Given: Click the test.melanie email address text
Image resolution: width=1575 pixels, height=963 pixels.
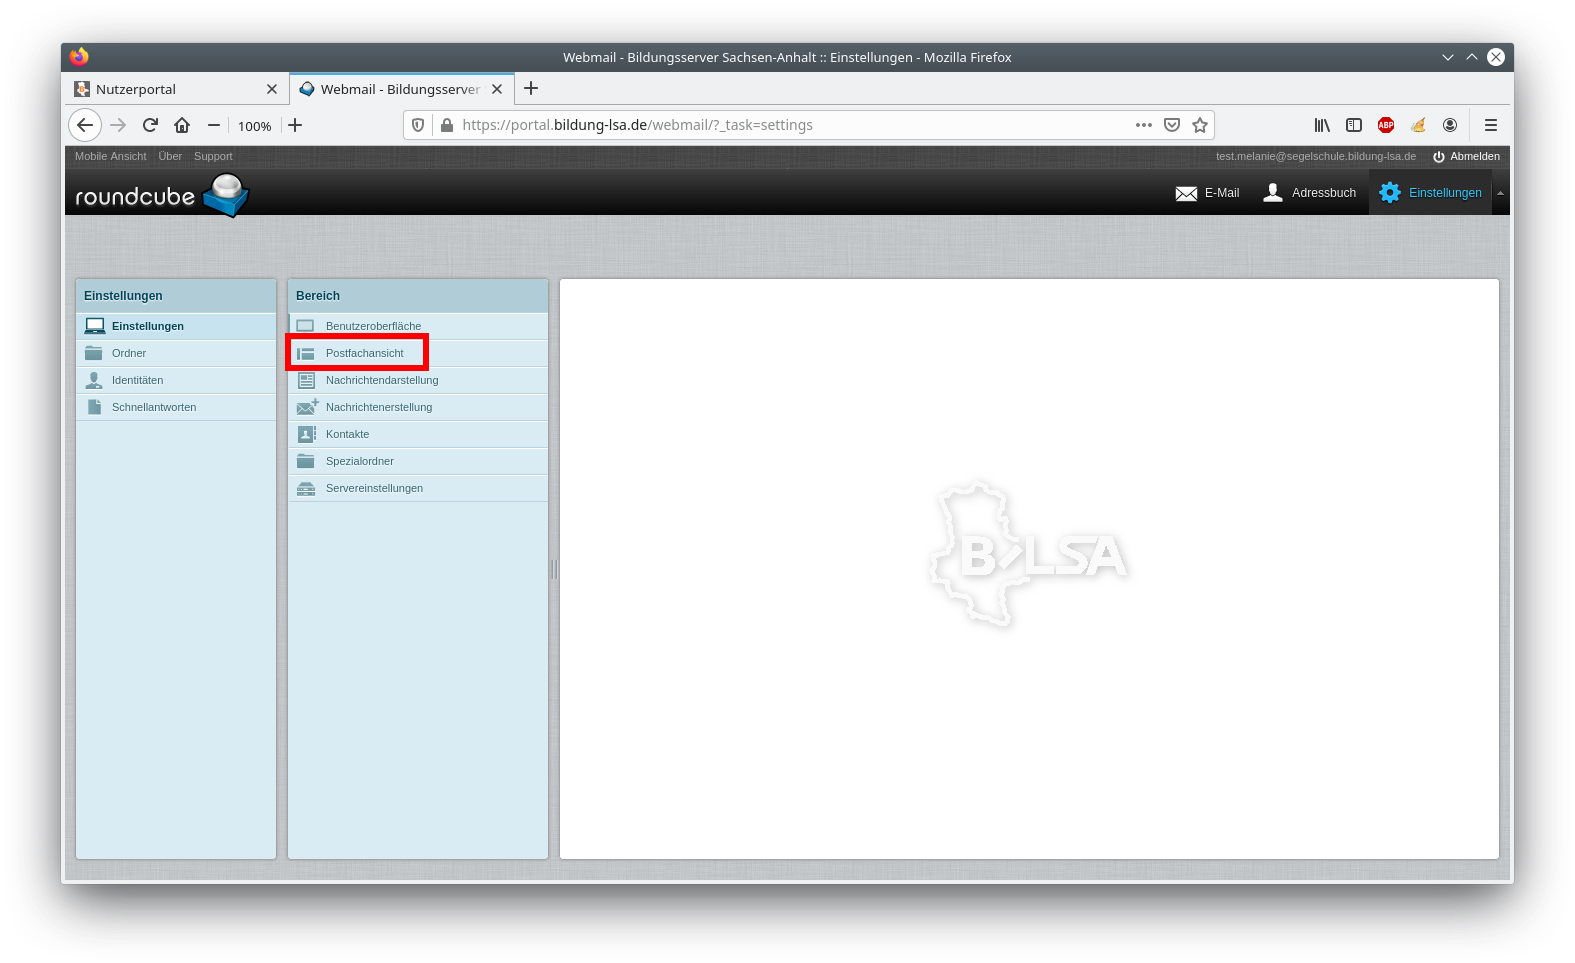Looking at the screenshot, I should [1316, 156].
